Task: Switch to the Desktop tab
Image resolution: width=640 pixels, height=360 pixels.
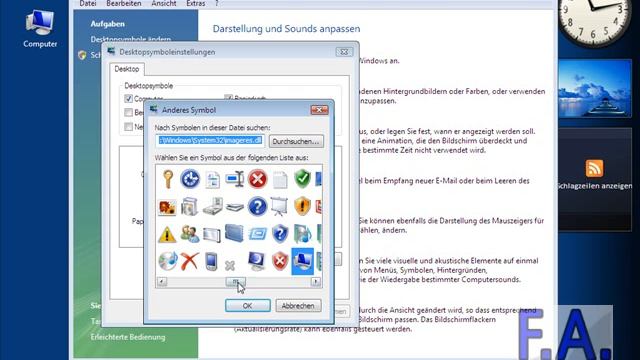Action: pyautogui.click(x=127, y=69)
